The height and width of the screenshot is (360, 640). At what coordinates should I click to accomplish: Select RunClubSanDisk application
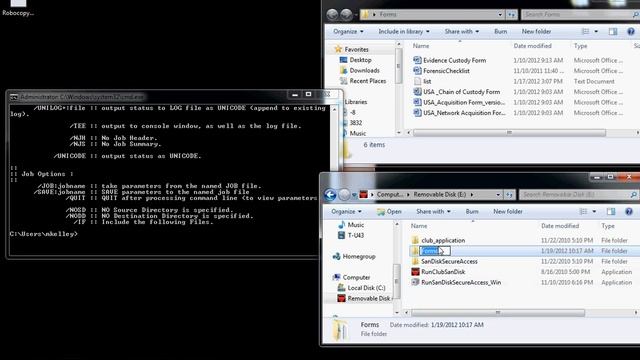[443, 272]
